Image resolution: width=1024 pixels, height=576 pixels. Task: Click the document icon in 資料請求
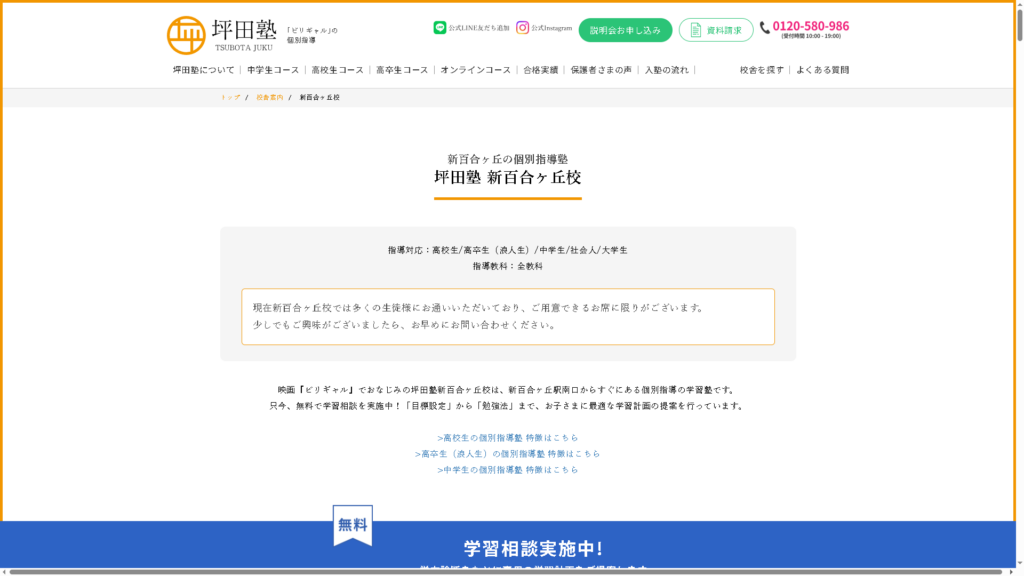[696, 30]
